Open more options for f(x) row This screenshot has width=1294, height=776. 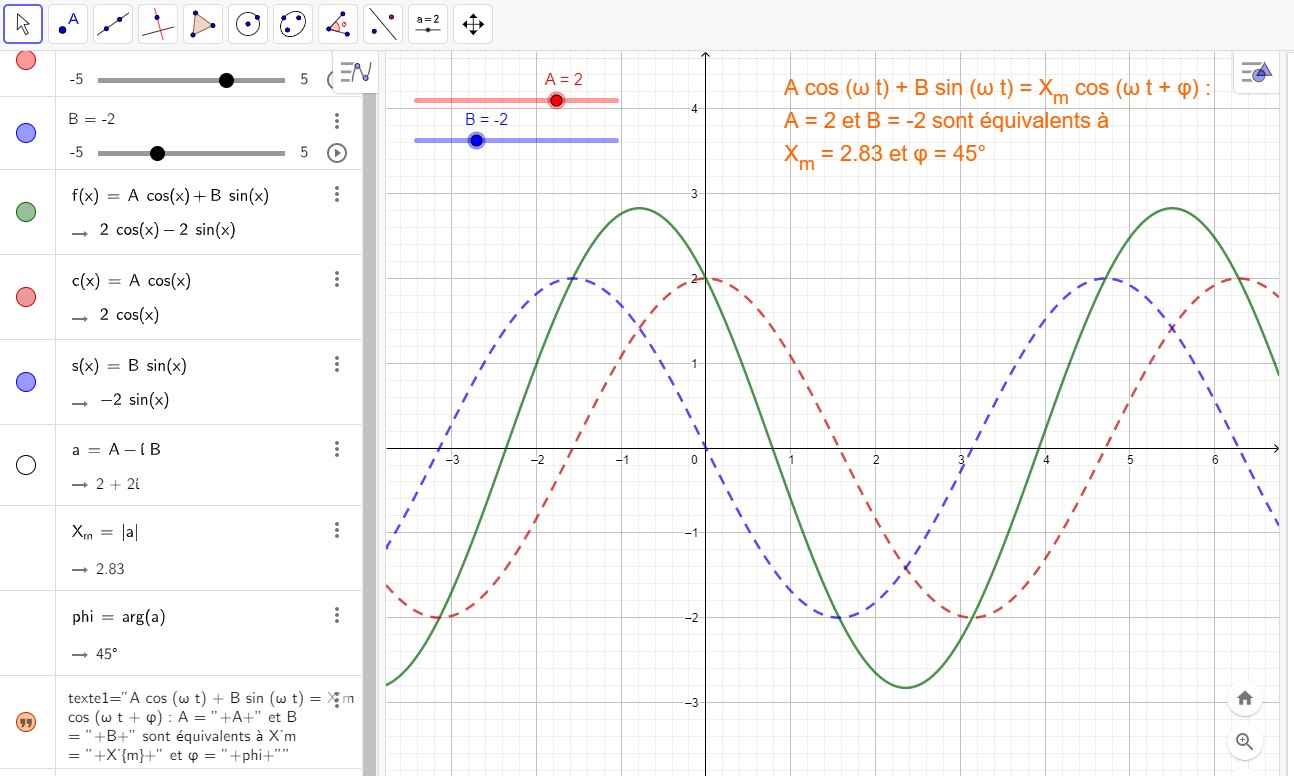[x=337, y=194]
